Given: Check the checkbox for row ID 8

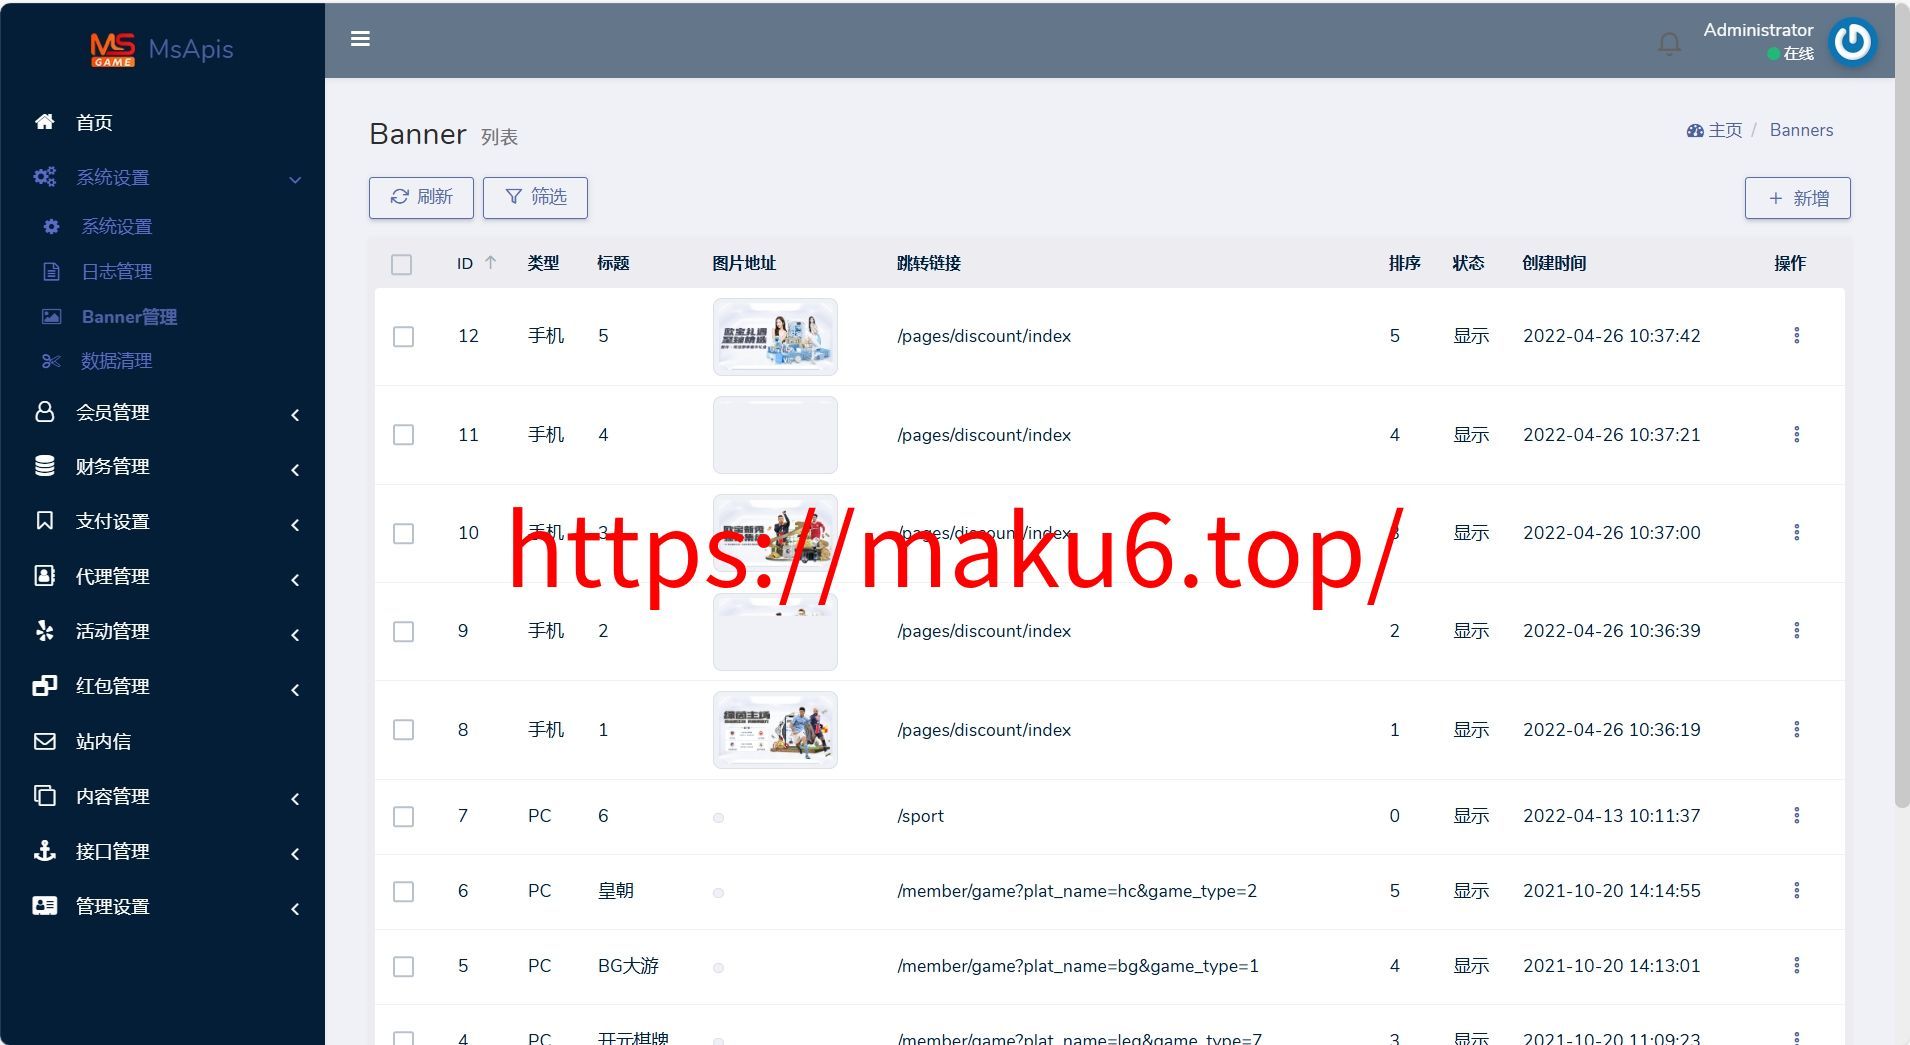Looking at the screenshot, I should [403, 730].
